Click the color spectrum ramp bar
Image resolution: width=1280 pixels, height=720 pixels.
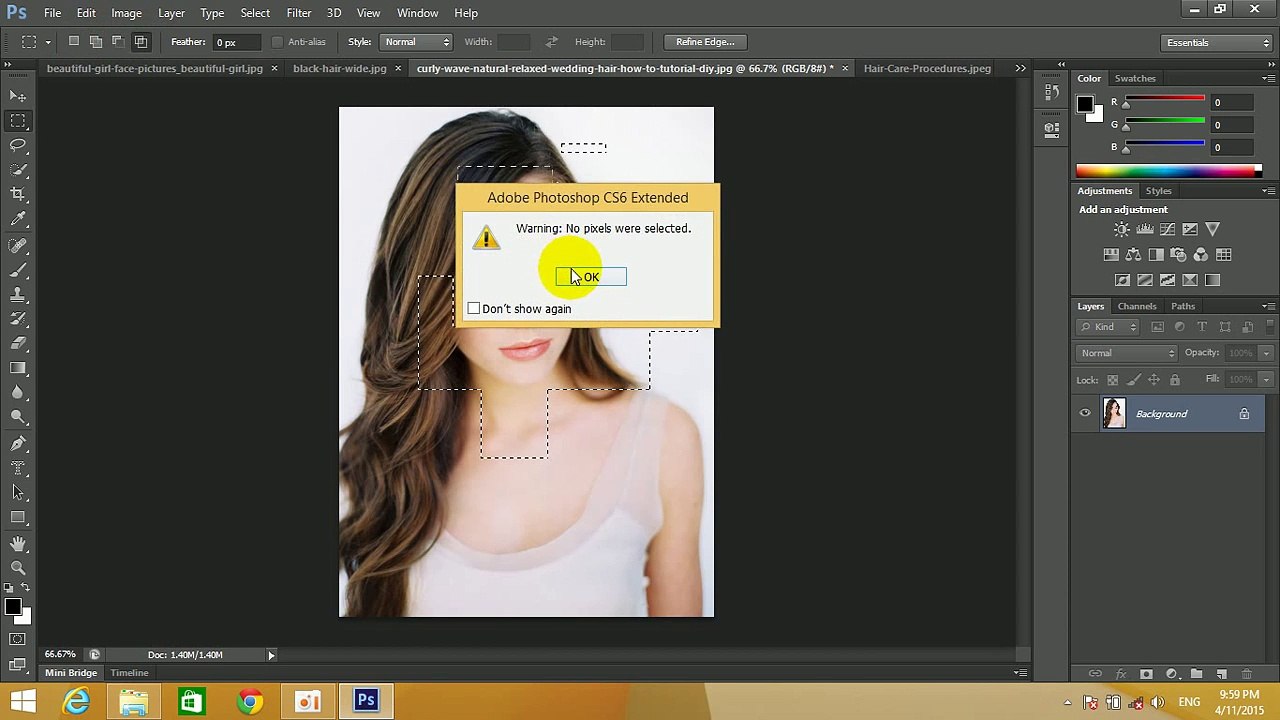coord(1168,171)
